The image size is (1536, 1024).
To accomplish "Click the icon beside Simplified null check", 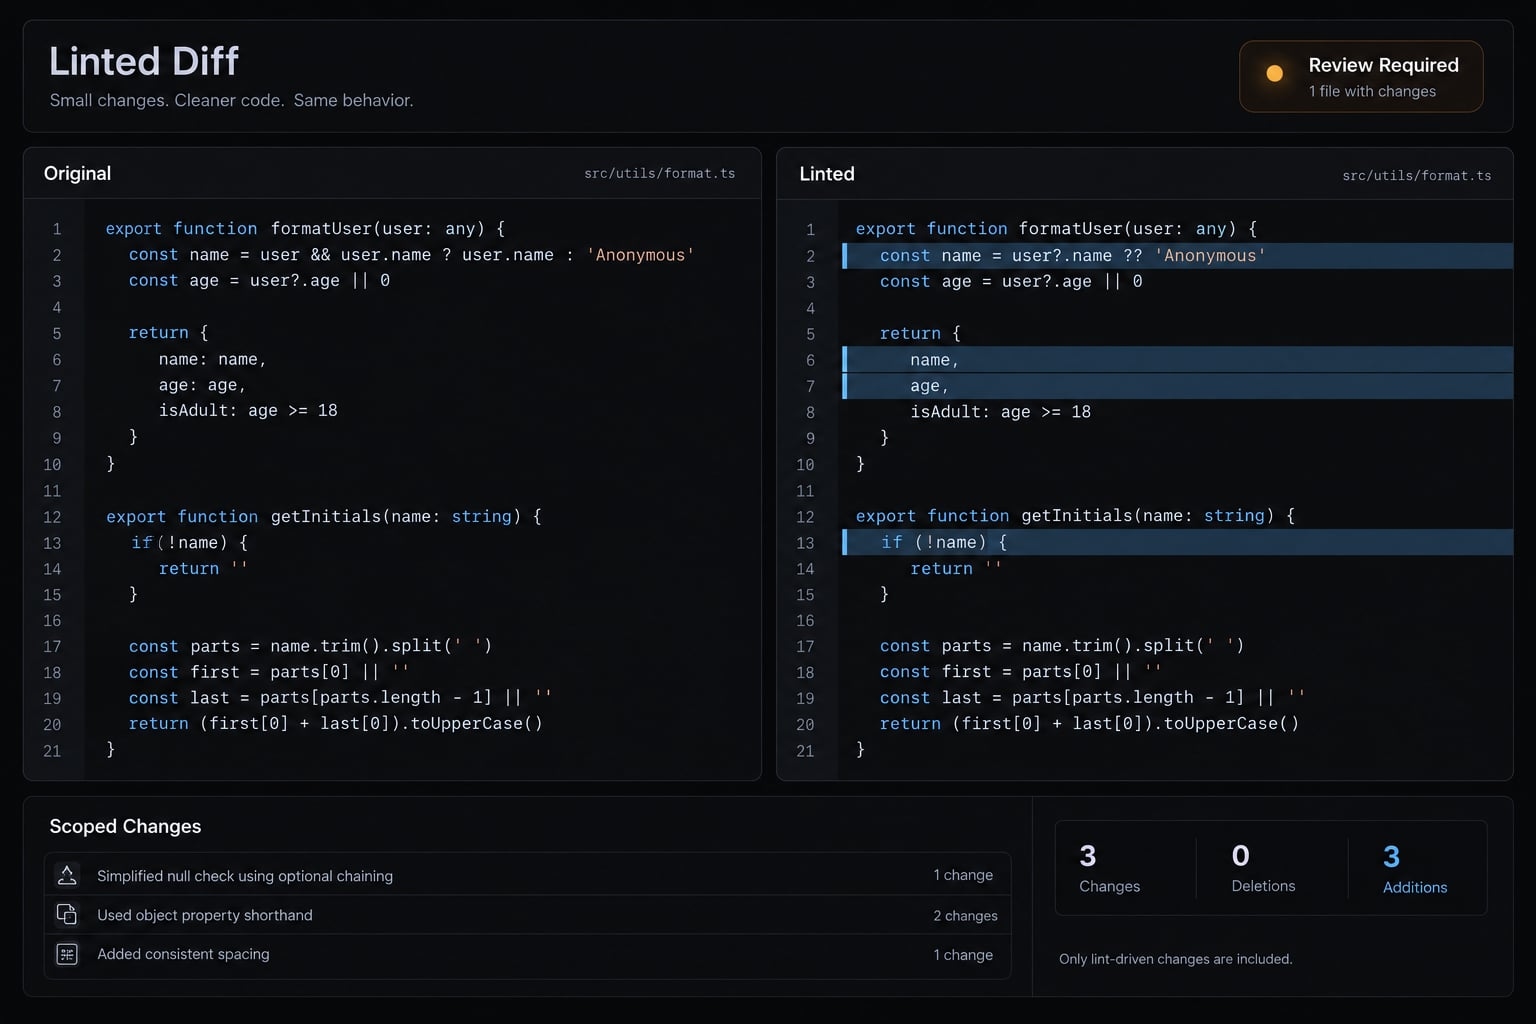I will pos(67,875).
